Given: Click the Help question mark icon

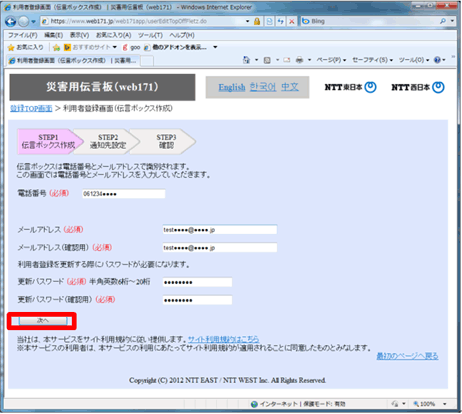Looking at the screenshot, I should [x=437, y=60].
